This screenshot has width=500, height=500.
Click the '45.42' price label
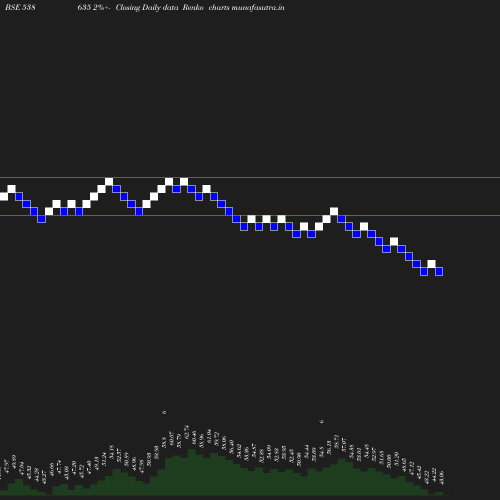coord(419,473)
